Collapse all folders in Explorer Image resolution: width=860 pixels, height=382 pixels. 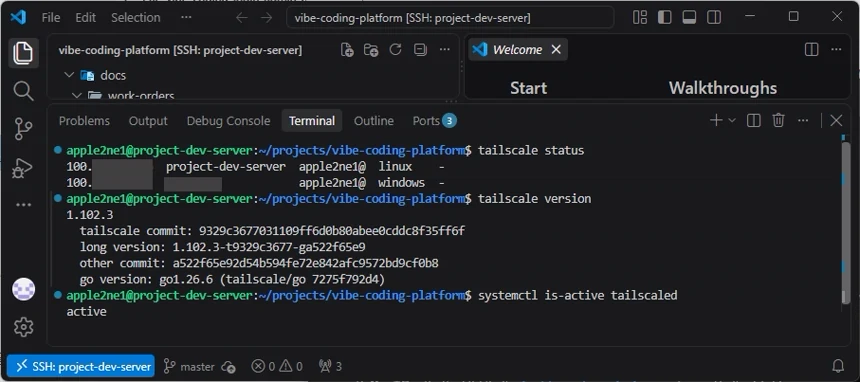(420, 50)
